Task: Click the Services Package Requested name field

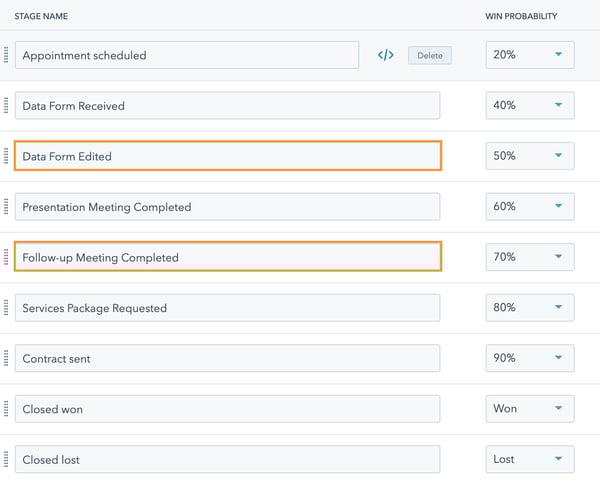Action: 227,308
